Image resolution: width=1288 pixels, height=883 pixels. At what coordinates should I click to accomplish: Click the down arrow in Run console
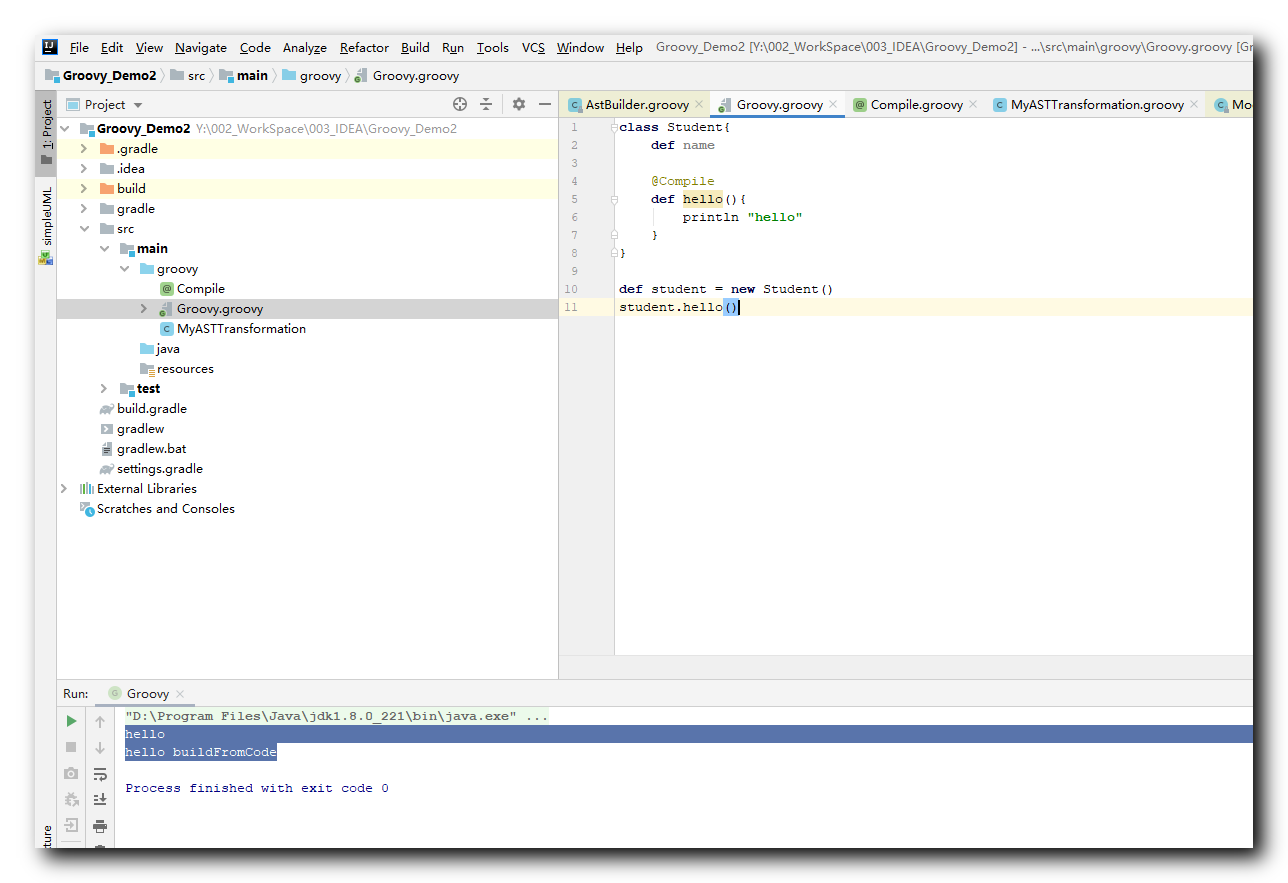click(x=100, y=747)
